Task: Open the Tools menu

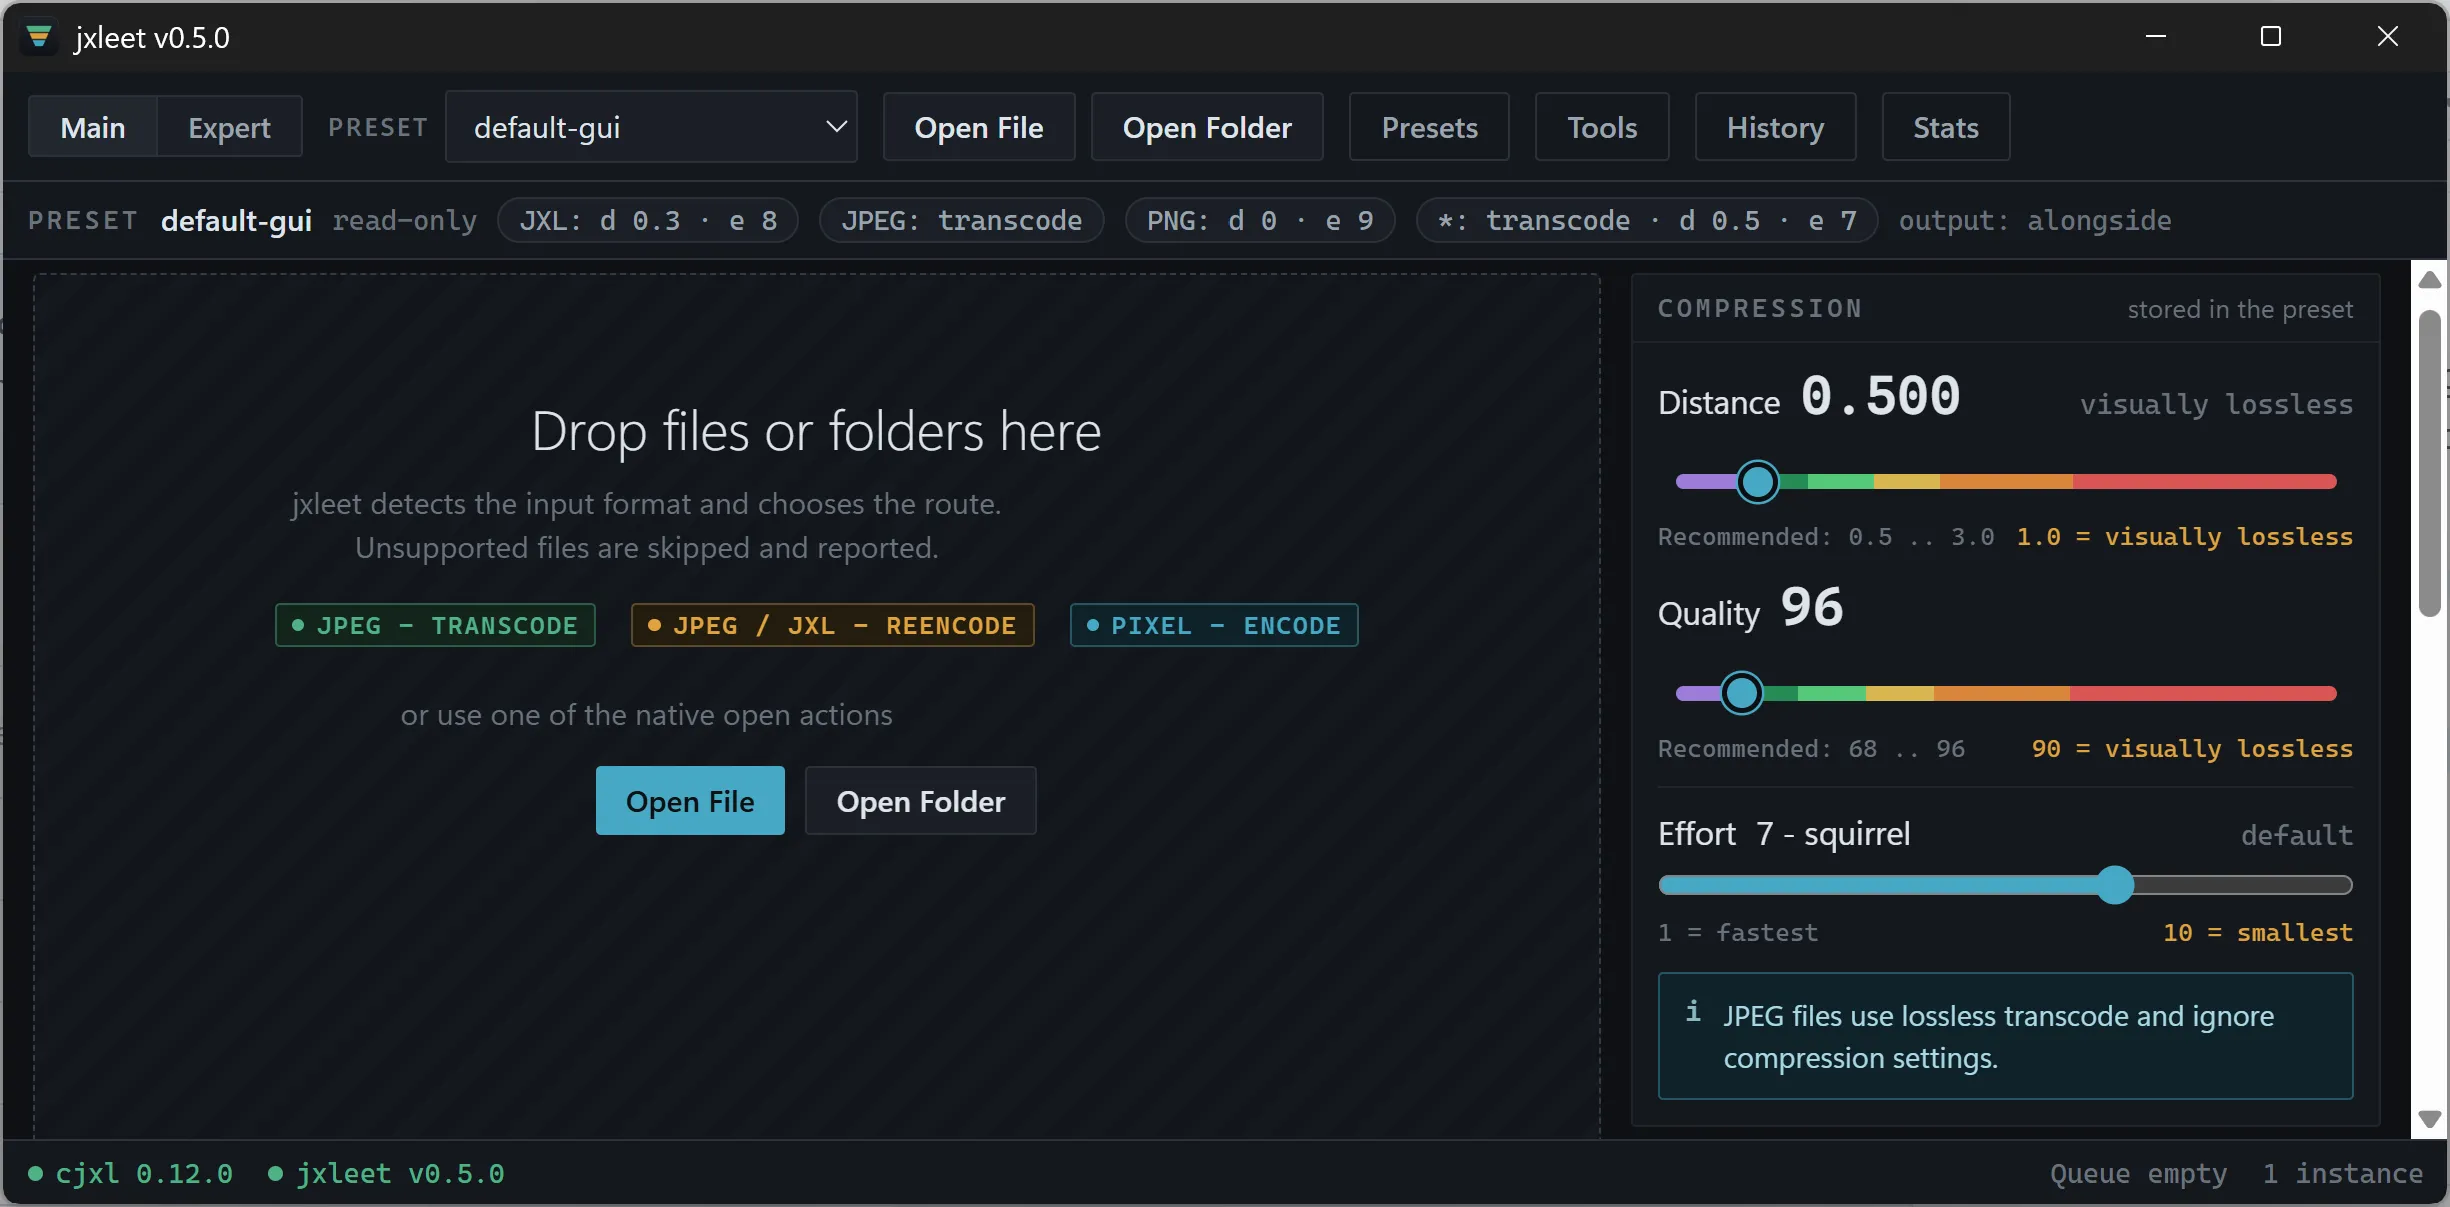Action: 1602,127
